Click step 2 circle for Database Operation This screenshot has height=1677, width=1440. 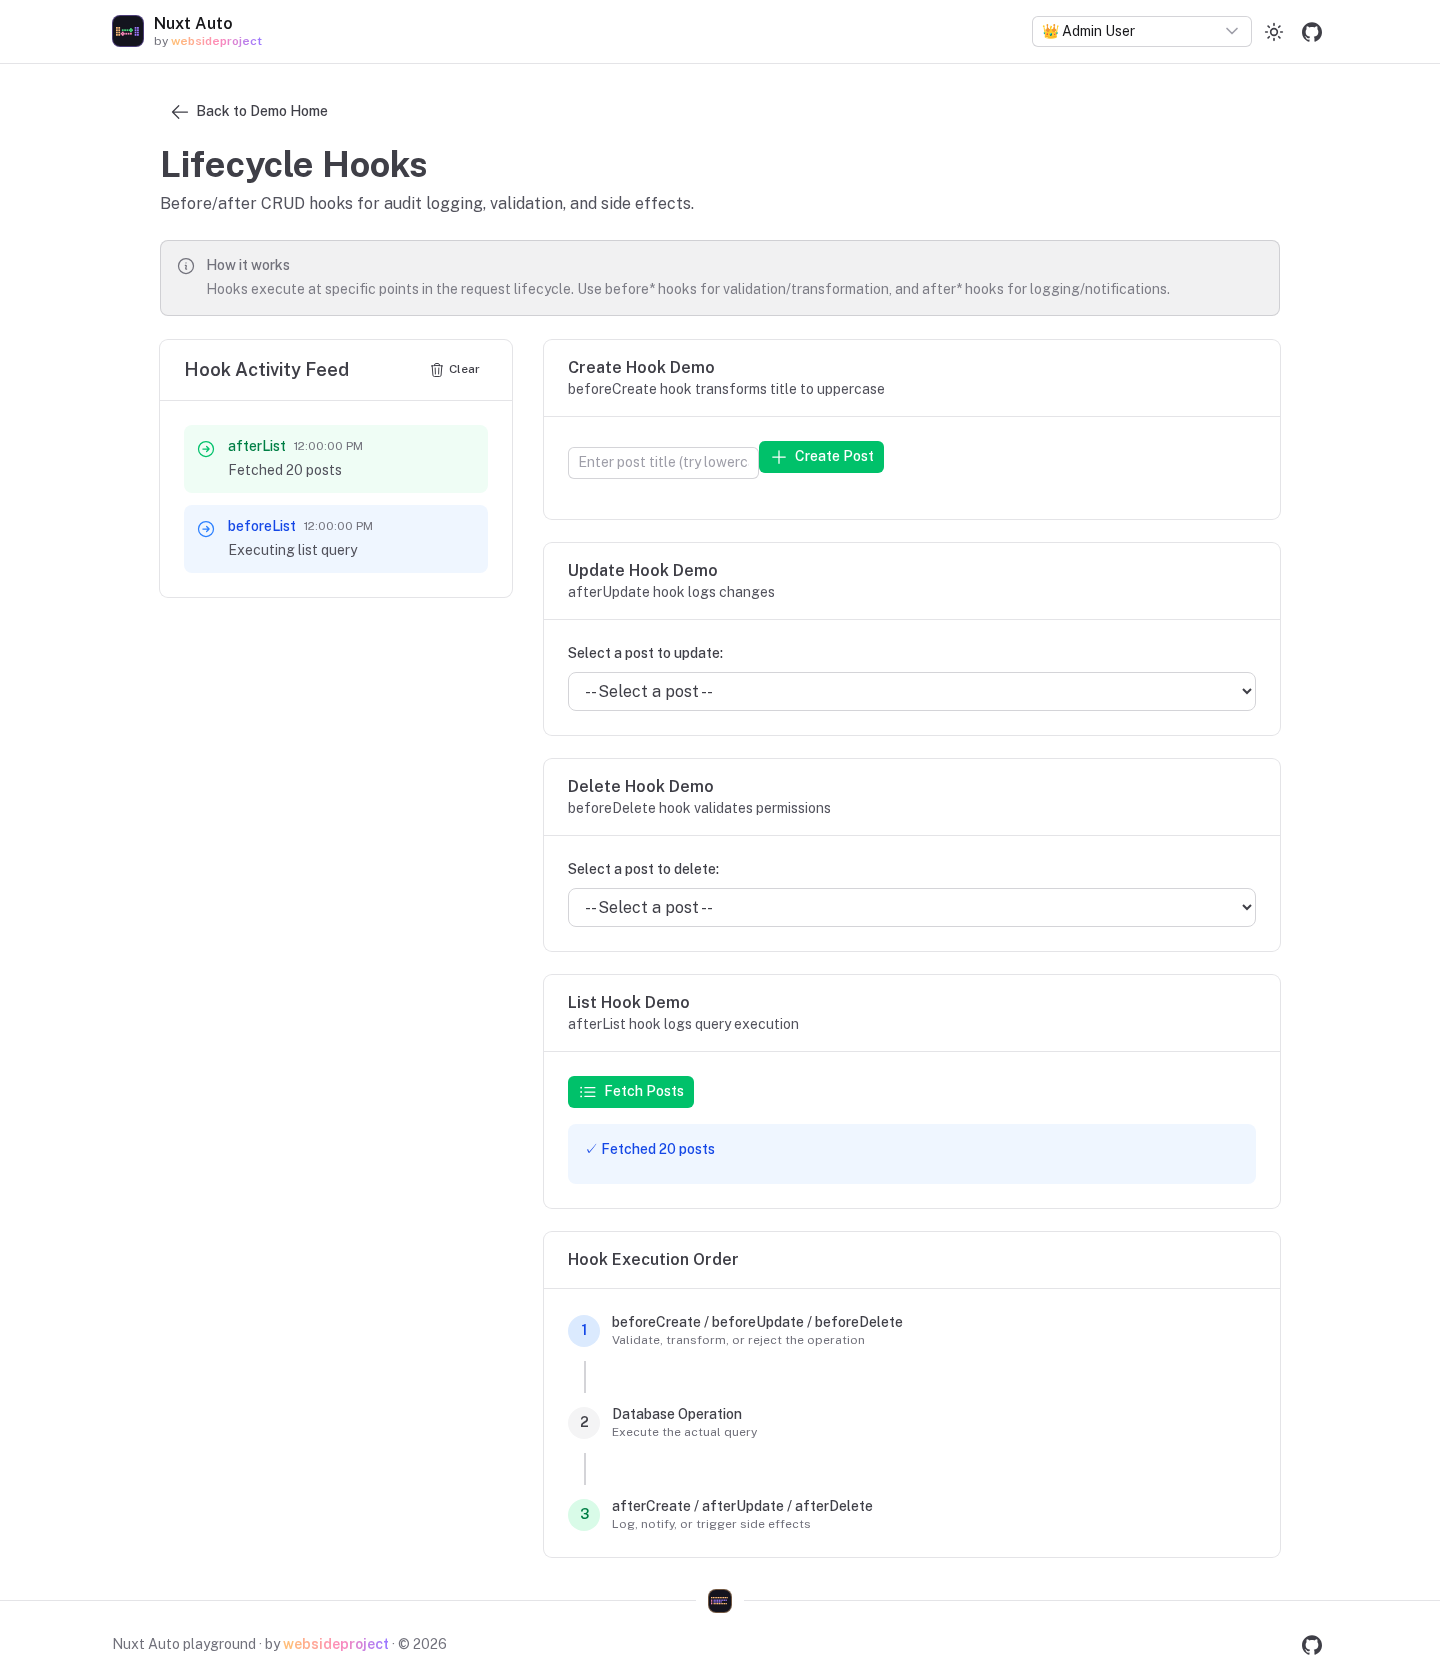584,1423
